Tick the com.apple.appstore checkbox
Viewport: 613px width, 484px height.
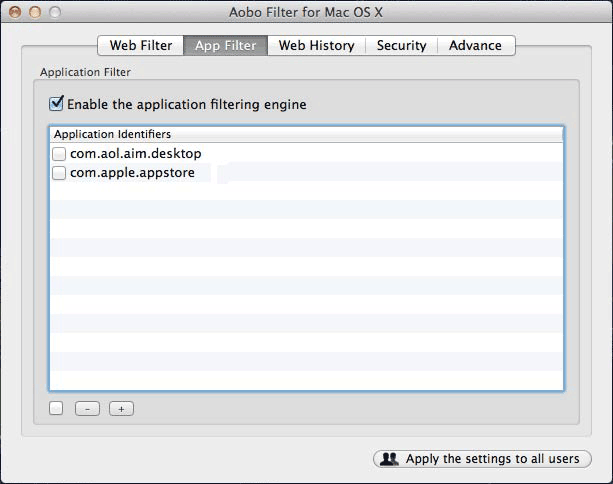59,173
